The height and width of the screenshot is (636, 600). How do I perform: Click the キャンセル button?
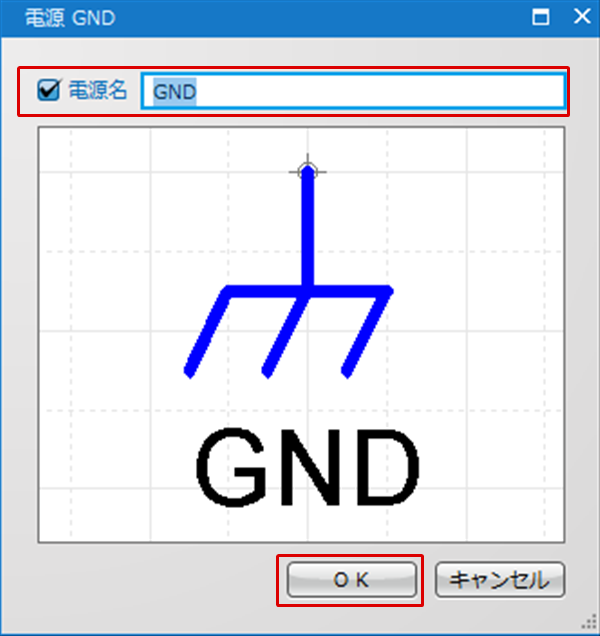[499, 580]
